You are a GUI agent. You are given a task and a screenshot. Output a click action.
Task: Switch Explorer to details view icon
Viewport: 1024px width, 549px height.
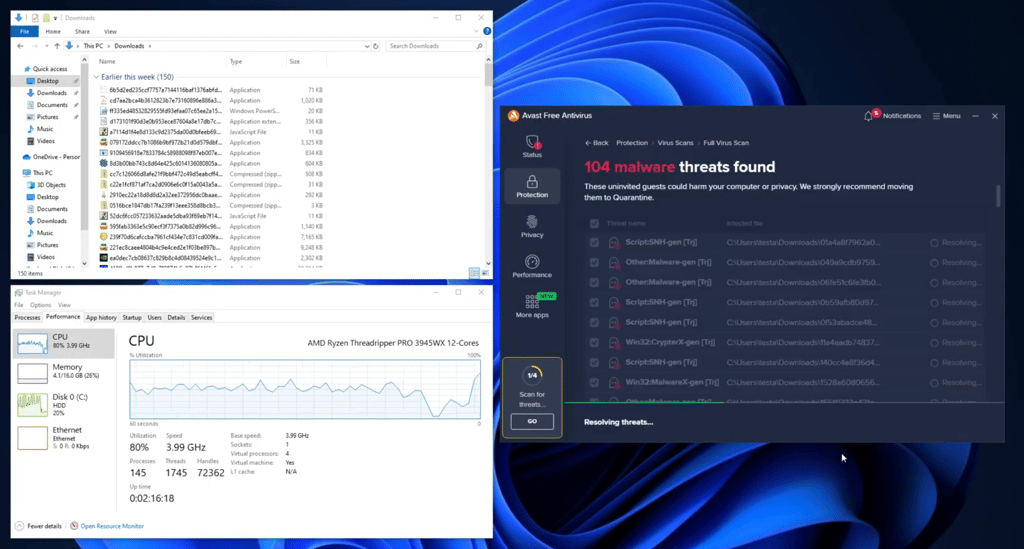point(474,273)
